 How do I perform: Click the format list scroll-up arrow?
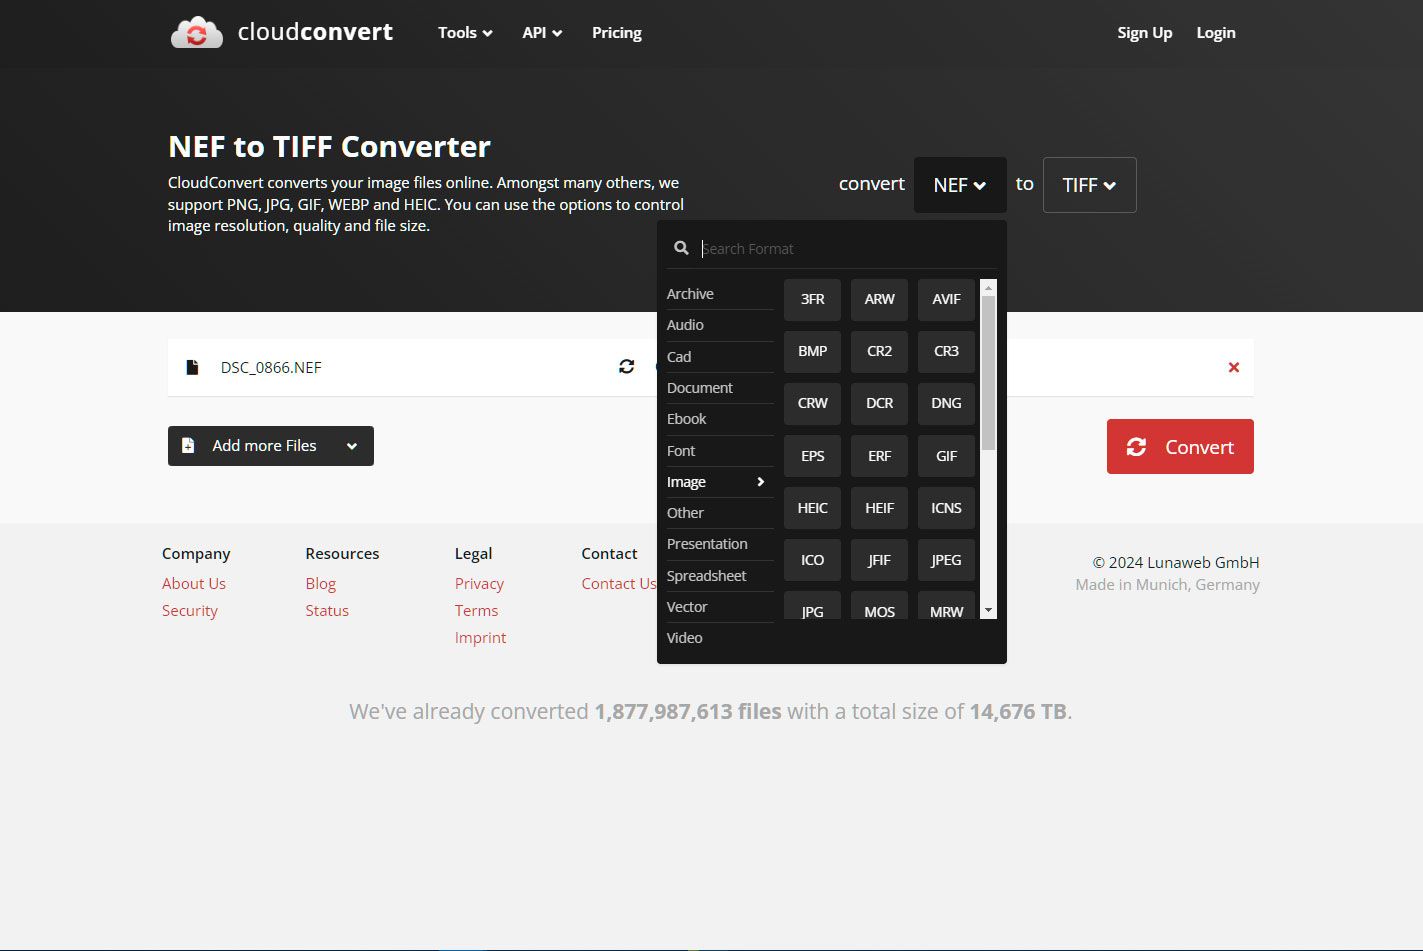[989, 288]
